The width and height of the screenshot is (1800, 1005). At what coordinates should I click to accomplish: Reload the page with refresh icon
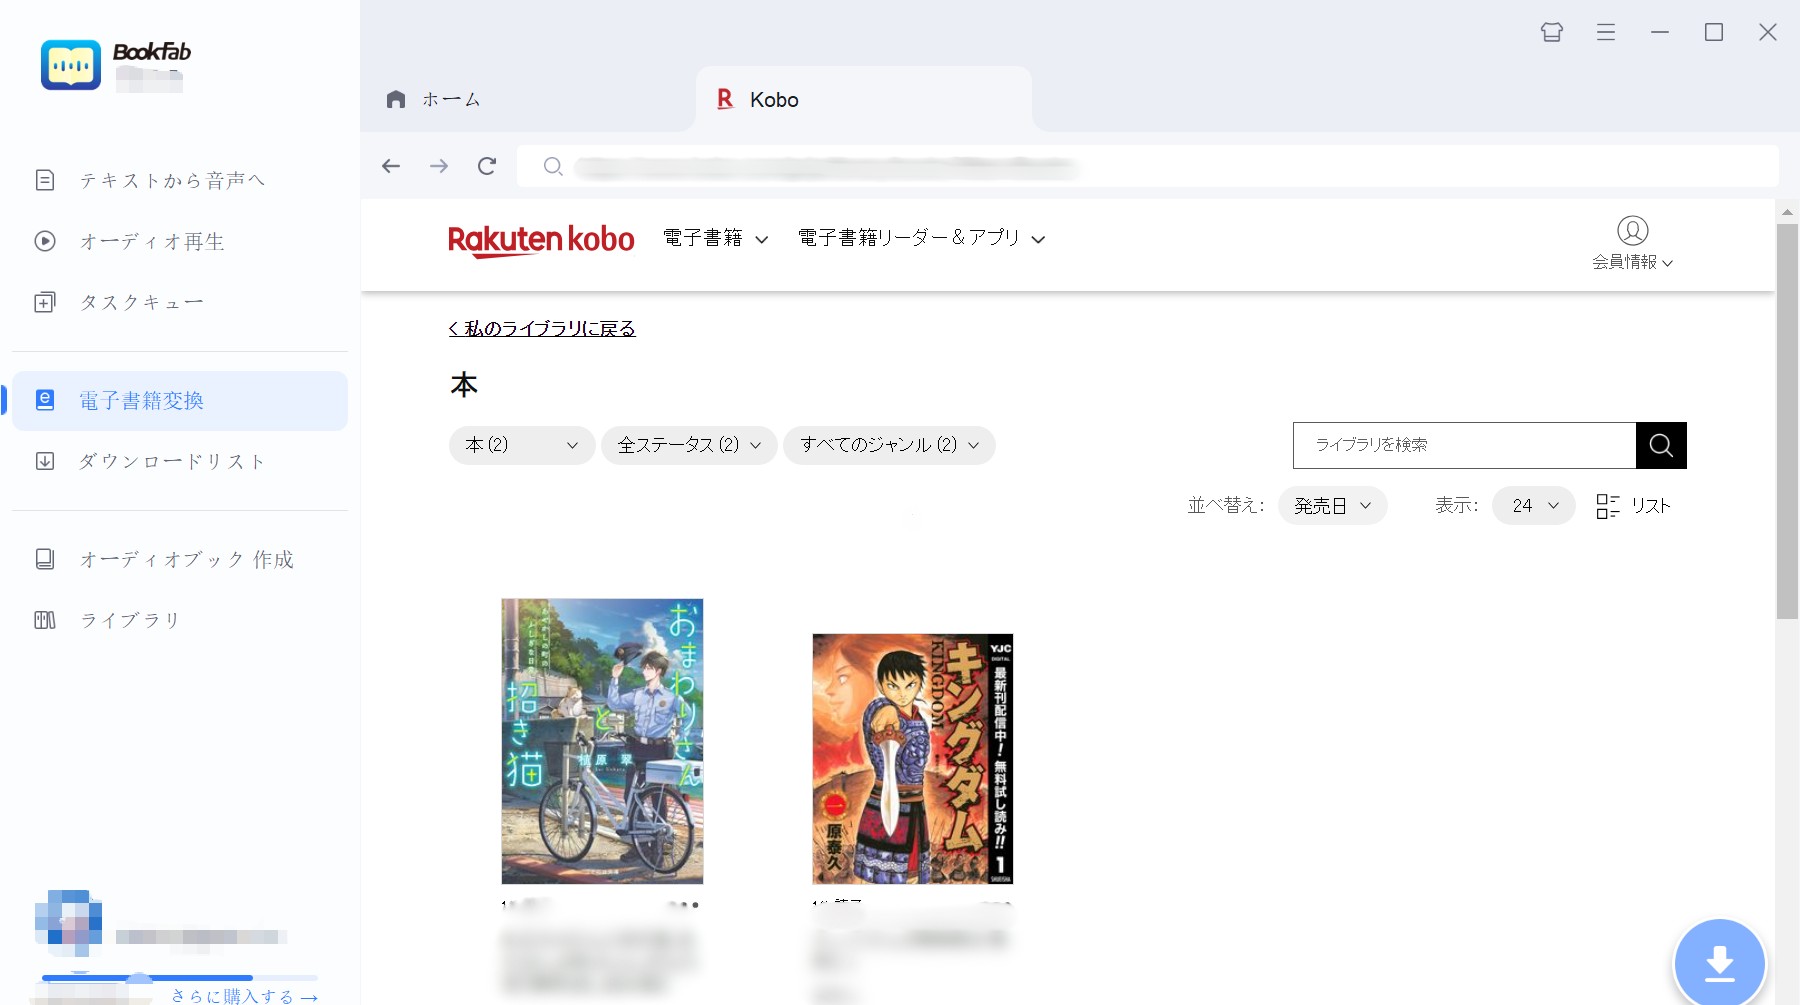[x=487, y=166]
